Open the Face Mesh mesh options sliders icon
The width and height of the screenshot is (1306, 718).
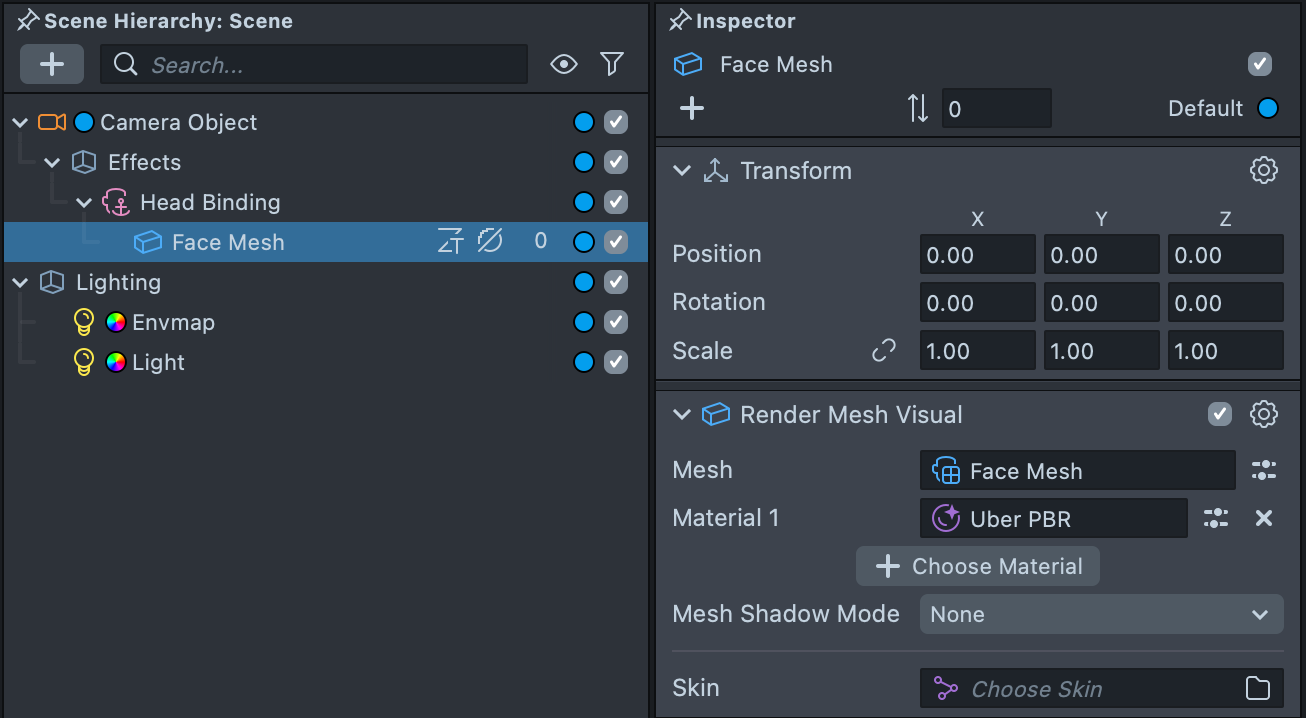point(1264,470)
